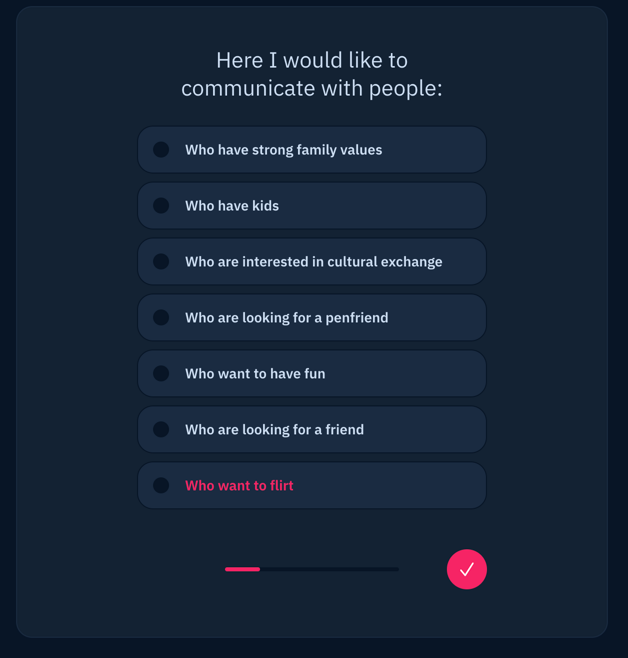Confirm selection with the pink checkmark button
This screenshot has width=628, height=658.
pyautogui.click(x=466, y=569)
